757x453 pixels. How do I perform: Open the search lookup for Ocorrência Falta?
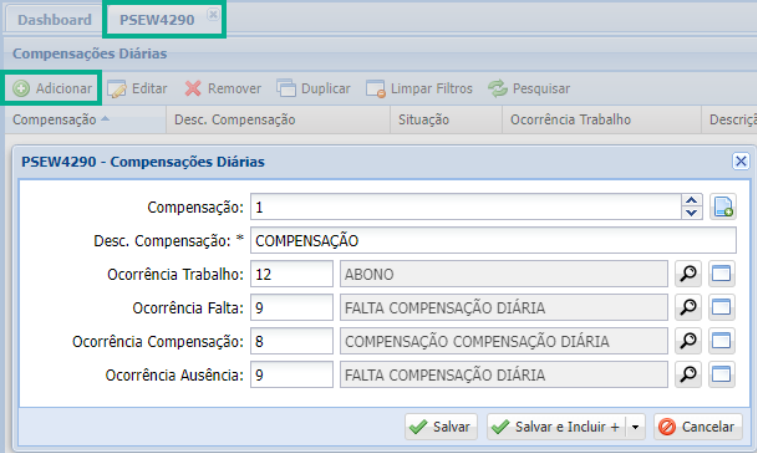click(688, 307)
